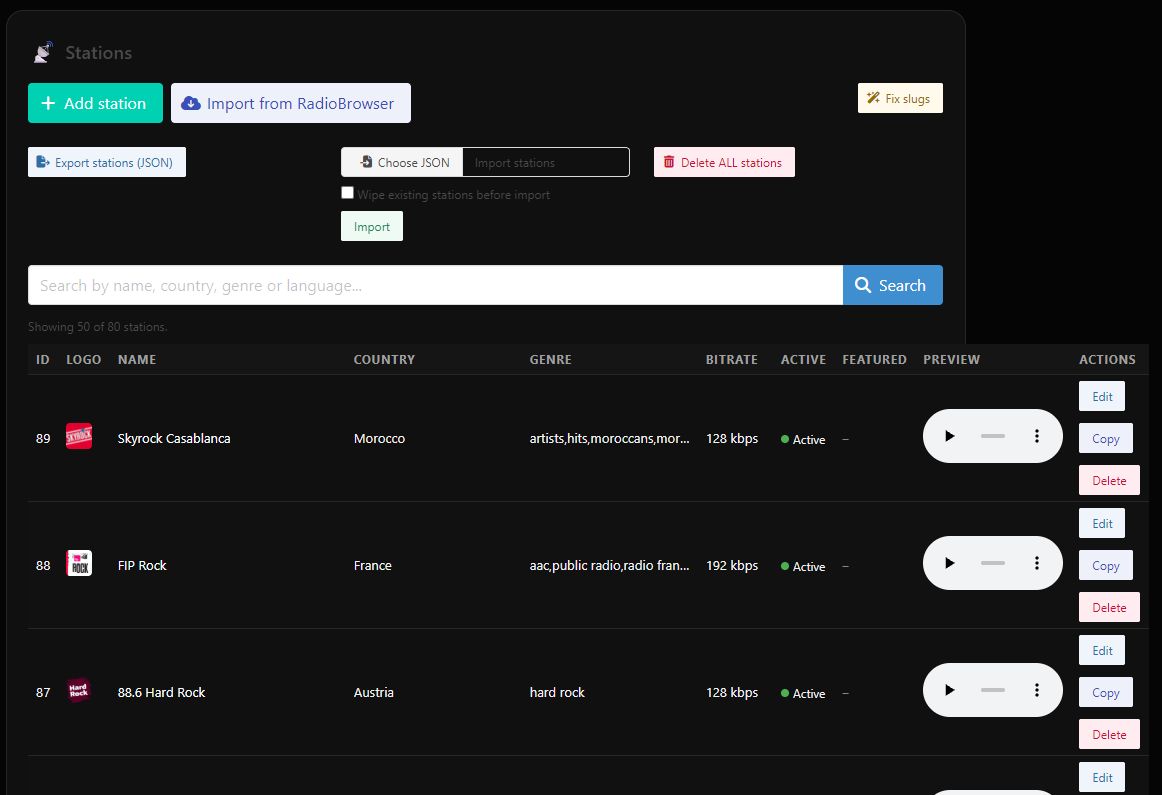1162x795 pixels.
Task: Click the Morocco country cell
Action: 379,439
